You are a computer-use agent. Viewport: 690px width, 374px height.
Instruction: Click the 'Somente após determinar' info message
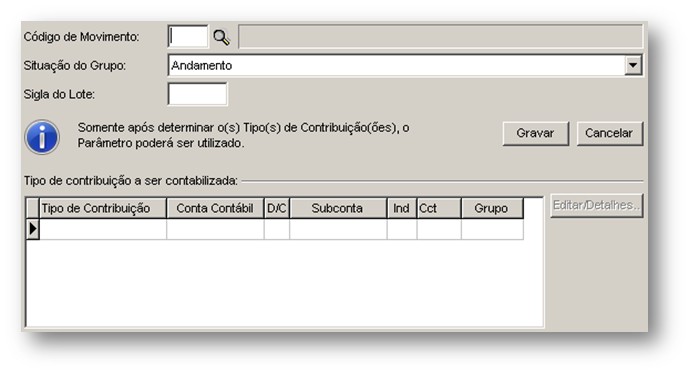coord(243,136)
